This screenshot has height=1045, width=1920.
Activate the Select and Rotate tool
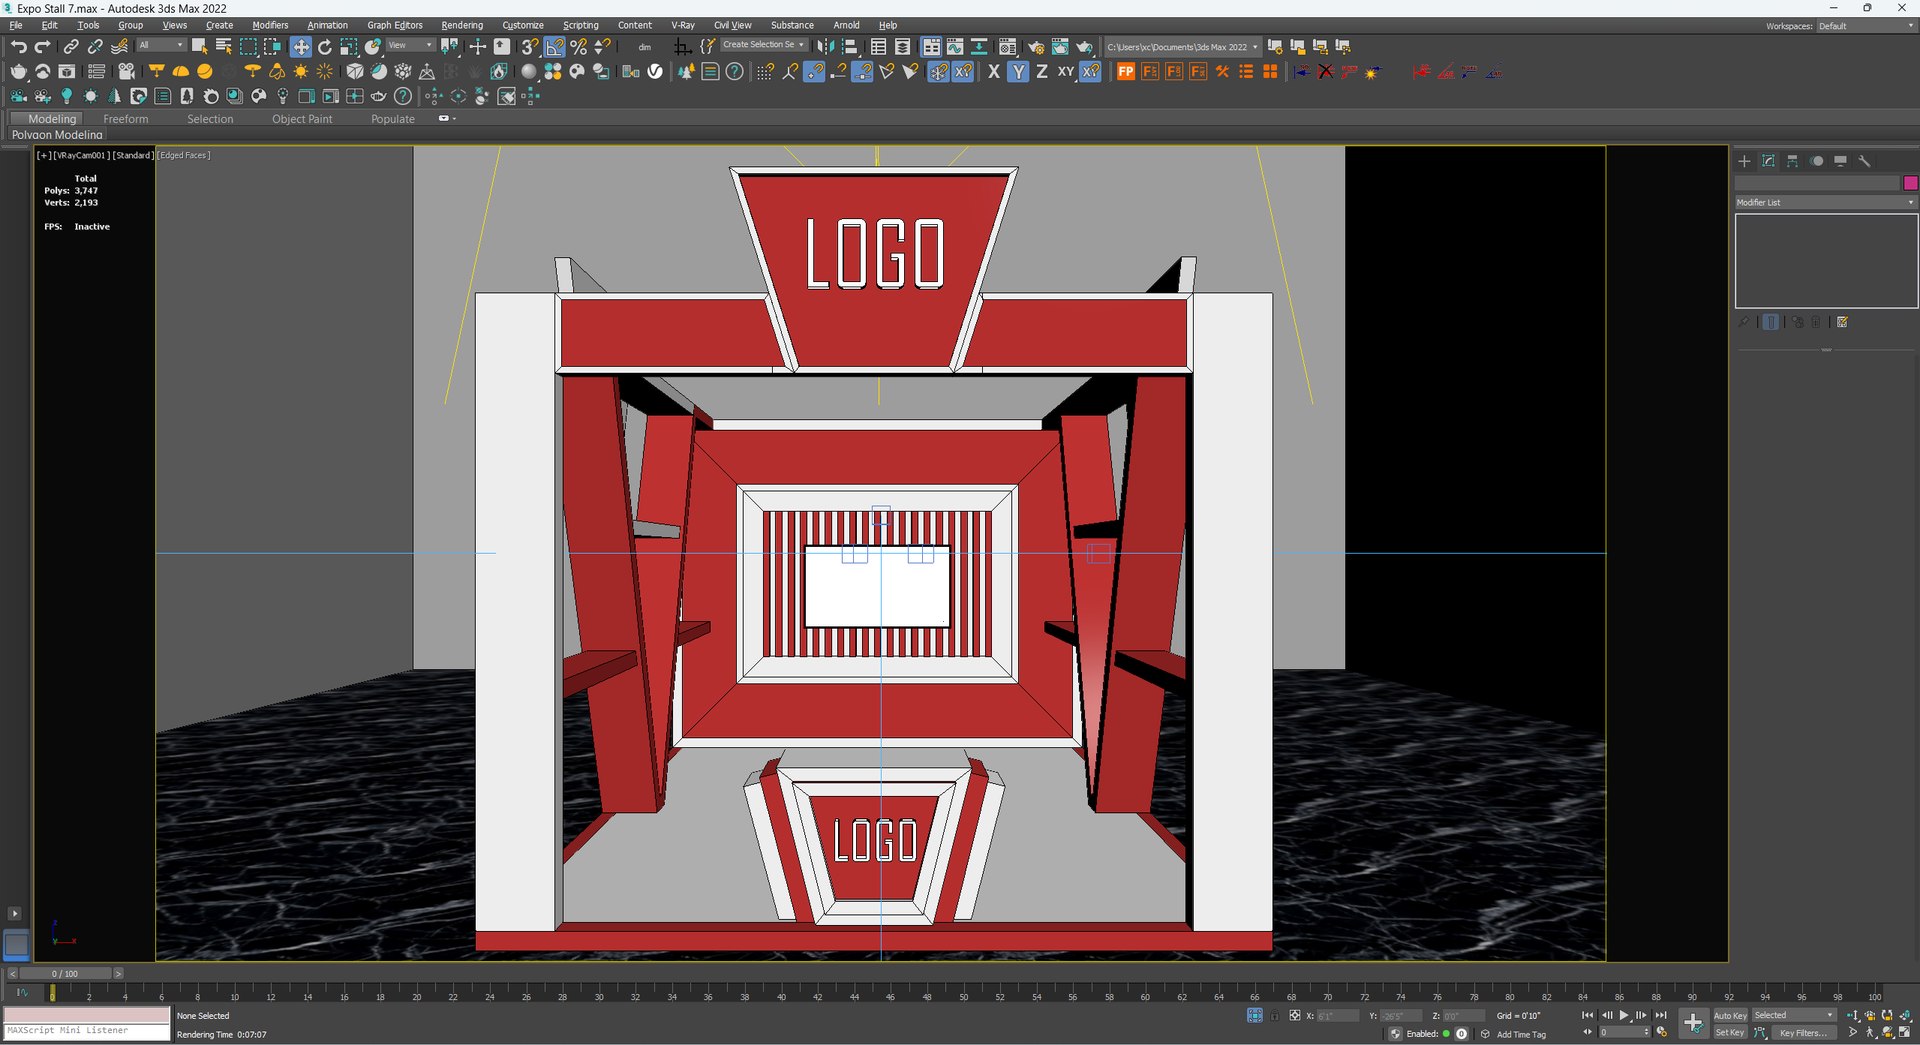pyautogui.click(x=324, y=47)
